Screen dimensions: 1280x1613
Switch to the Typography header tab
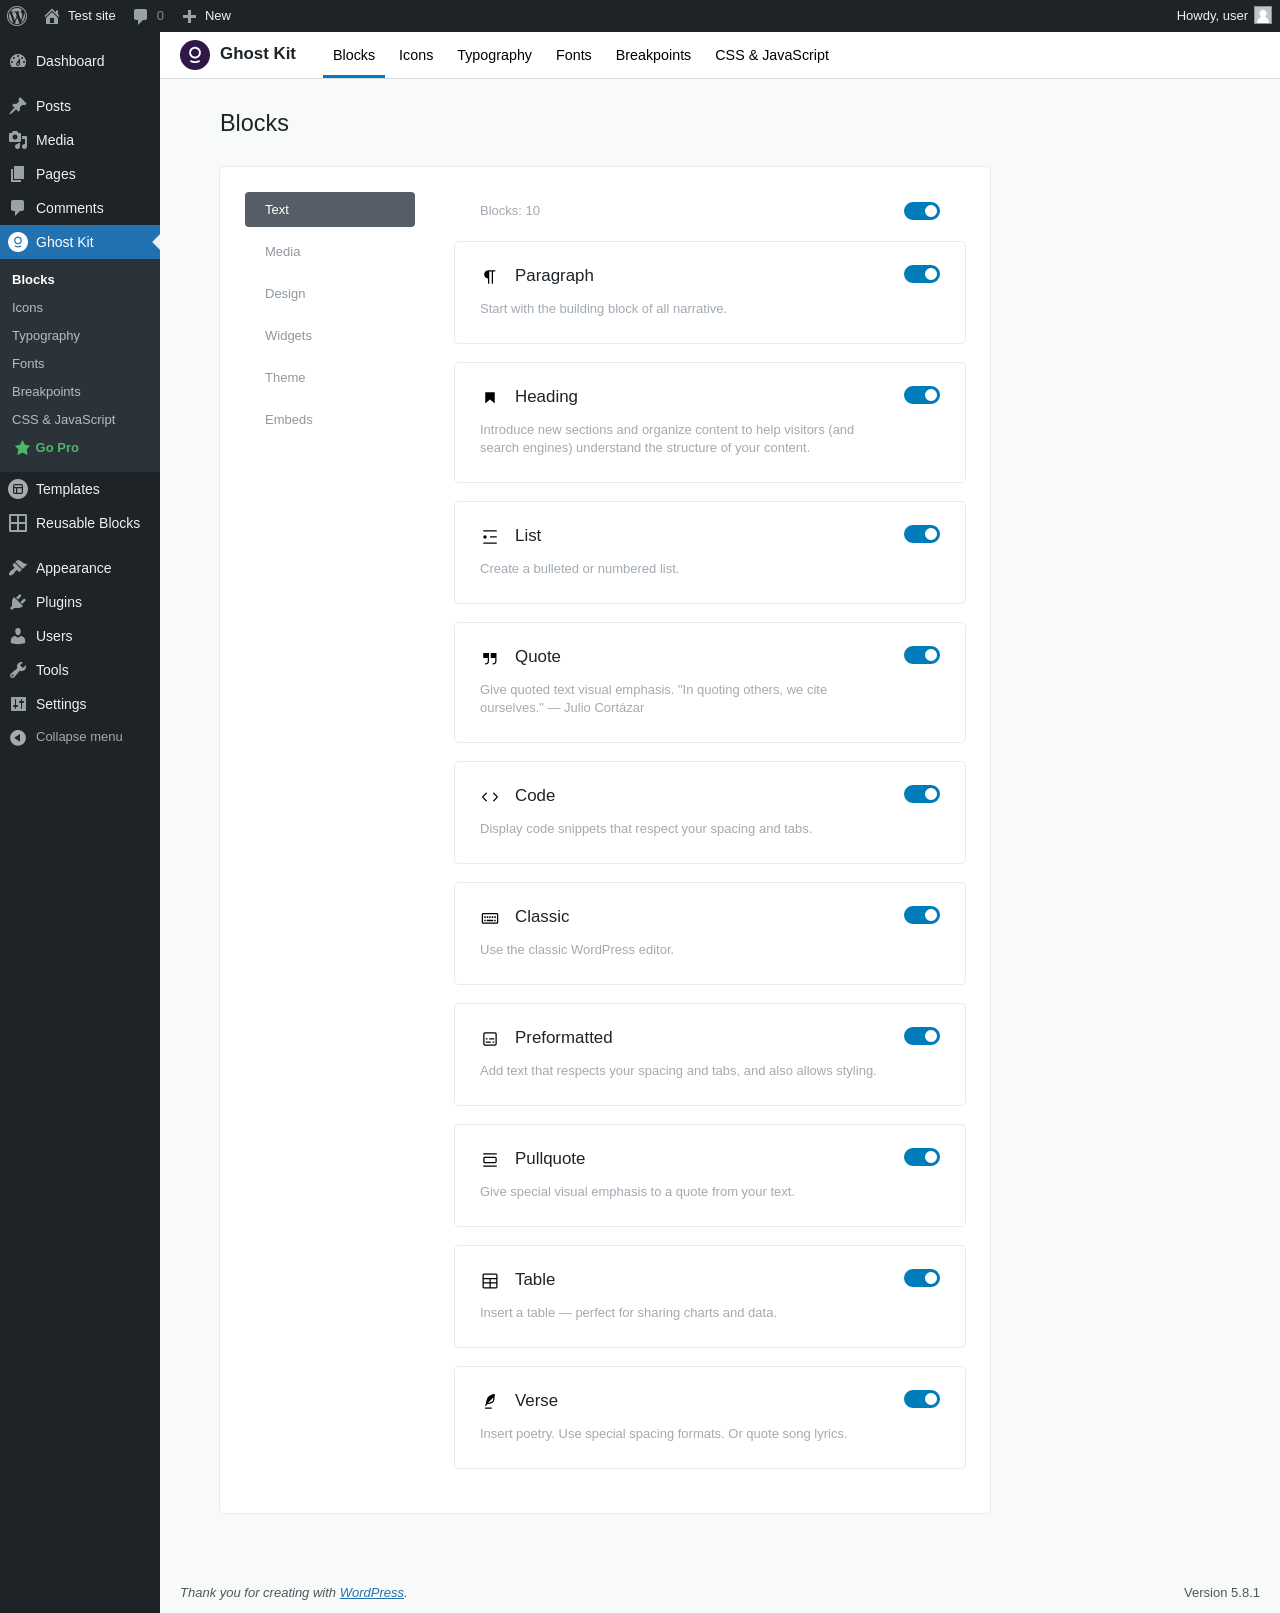495,55
